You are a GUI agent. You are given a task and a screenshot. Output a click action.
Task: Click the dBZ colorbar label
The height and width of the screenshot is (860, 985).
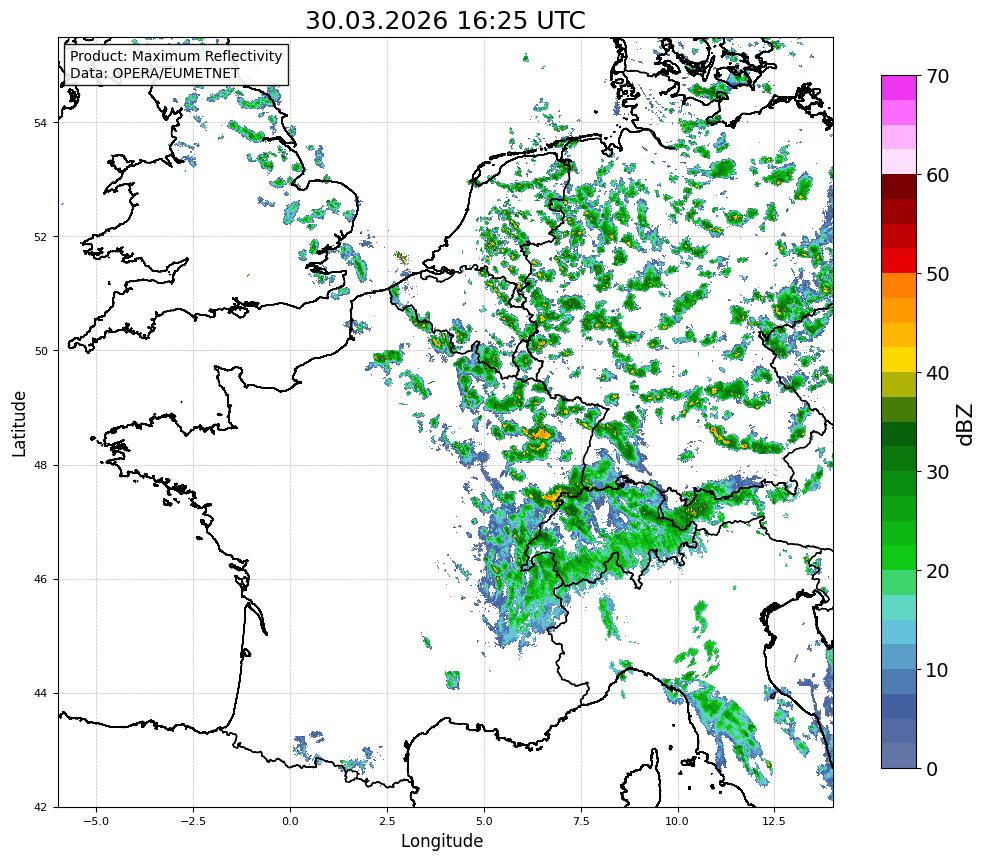[x=966, y=425]
